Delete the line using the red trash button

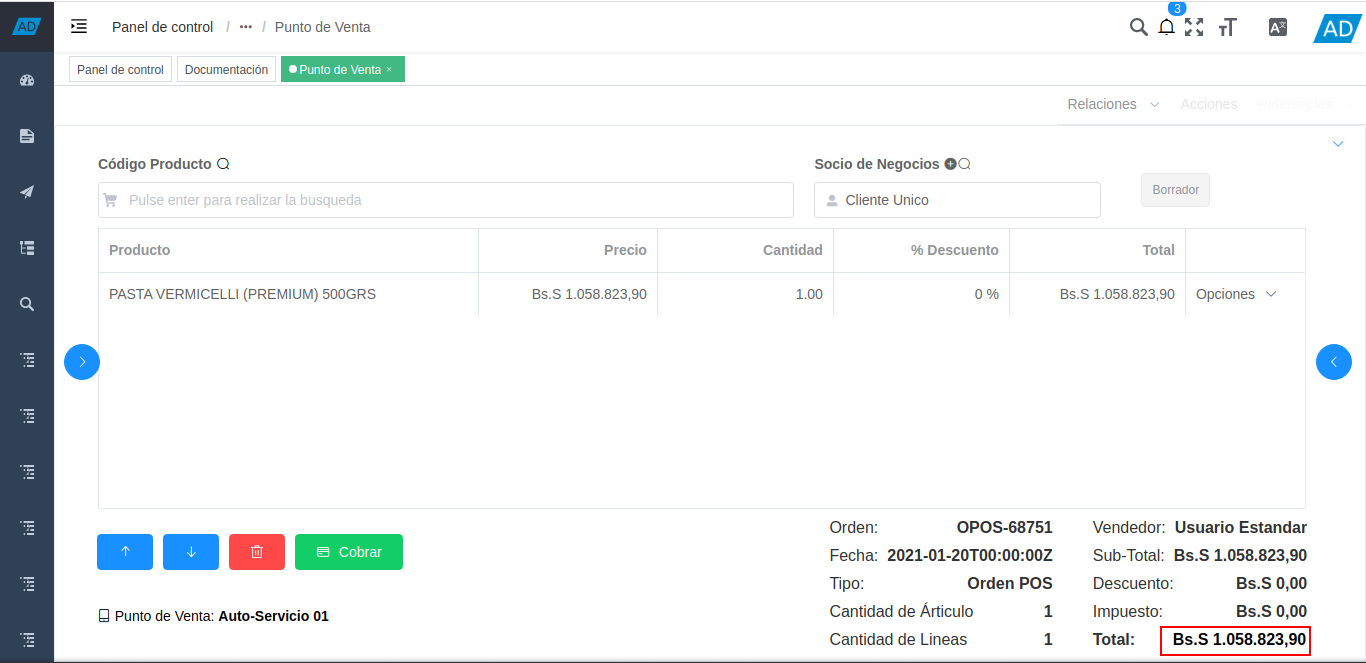[x=256, y=551]
